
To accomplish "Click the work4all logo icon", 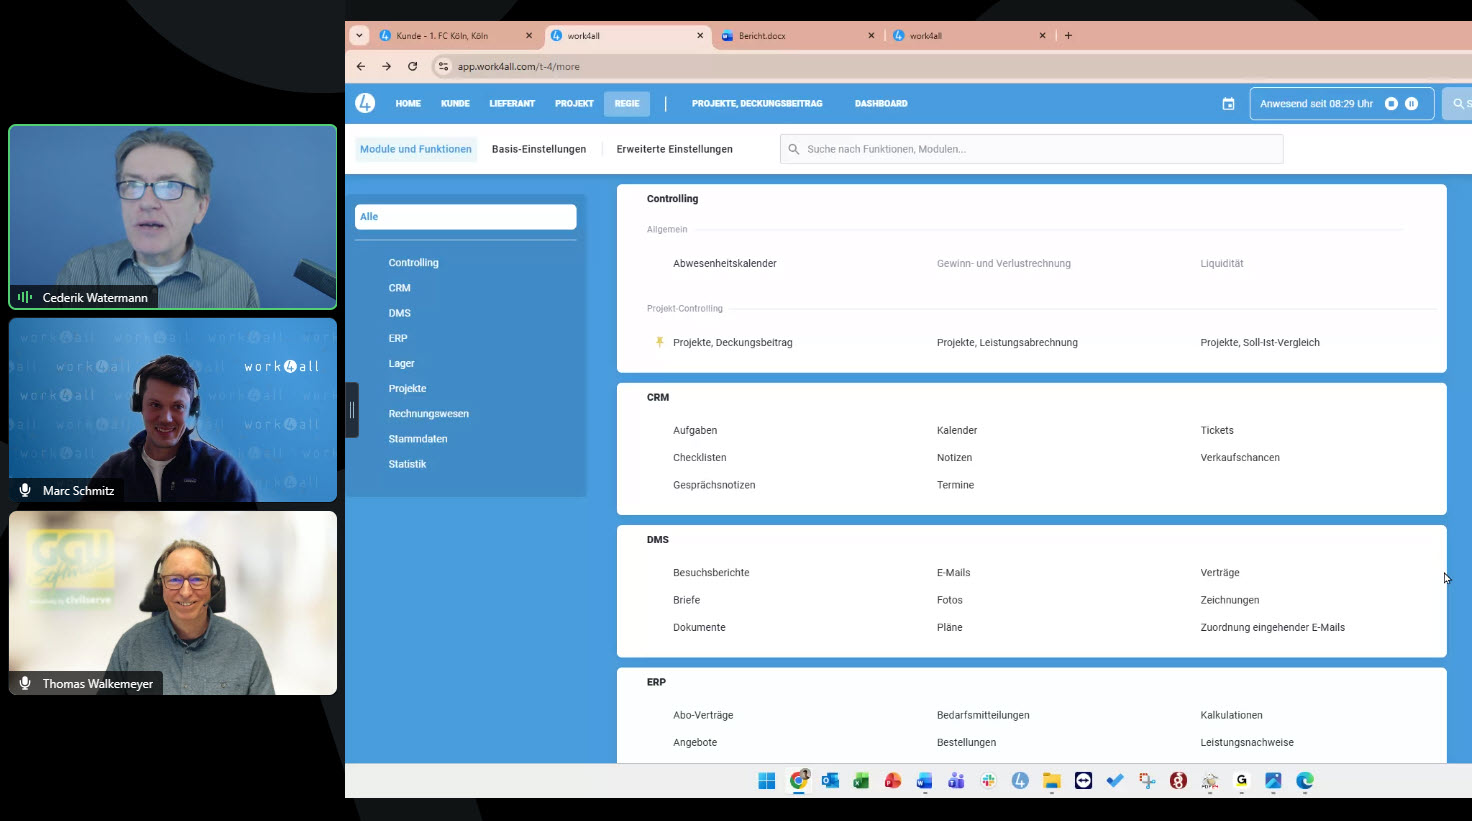I will pos(365,103).
